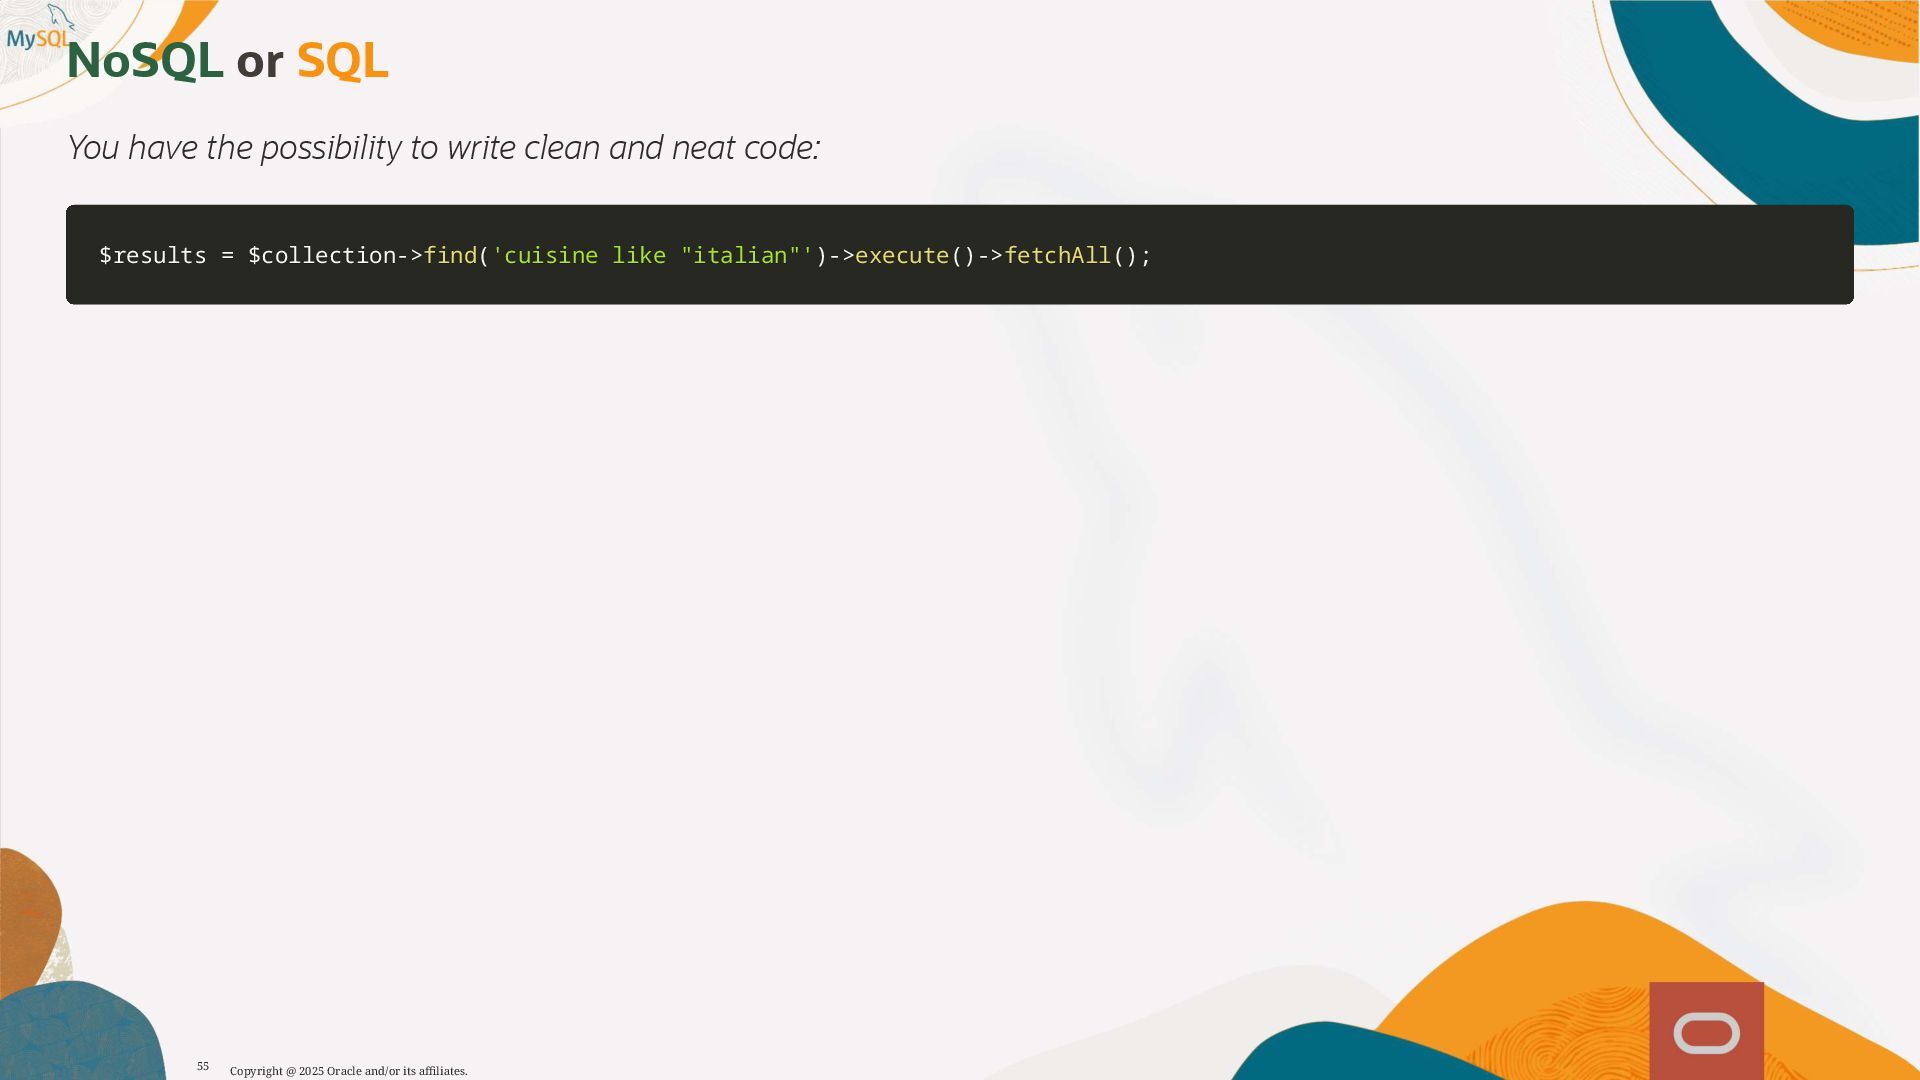Click the $results variable in code

(x=152, y=256)
